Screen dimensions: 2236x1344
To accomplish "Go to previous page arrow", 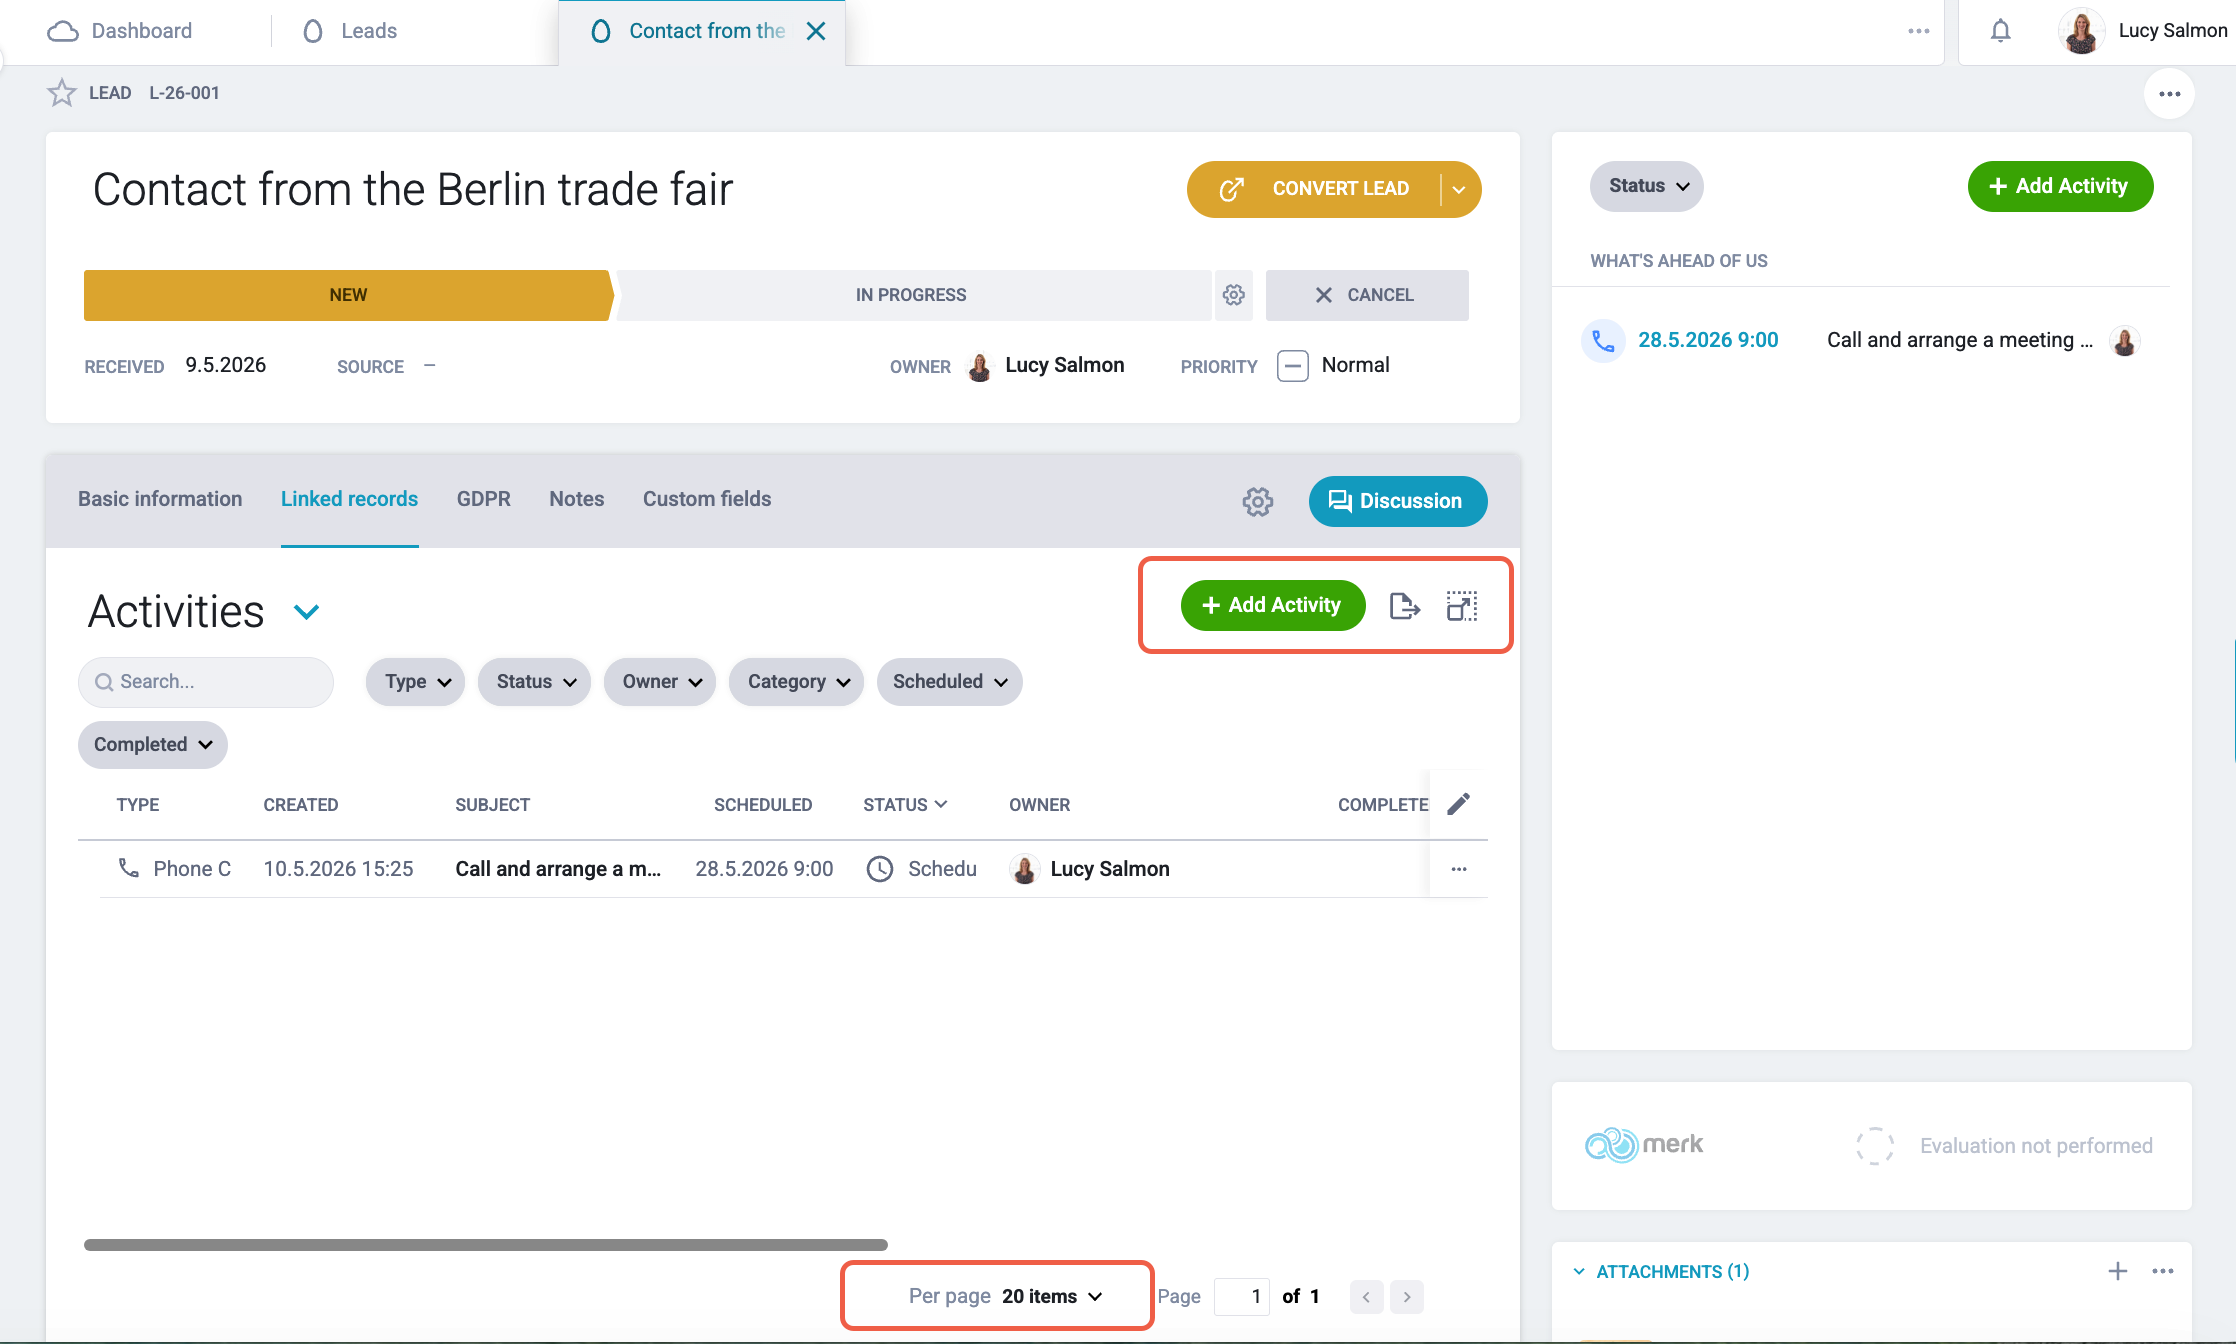I will coord(1366,1297).
